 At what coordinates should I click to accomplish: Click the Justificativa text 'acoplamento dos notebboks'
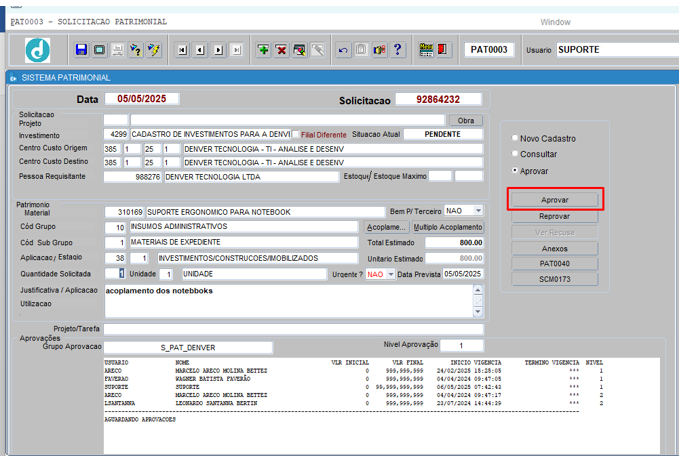click(159, 291)
